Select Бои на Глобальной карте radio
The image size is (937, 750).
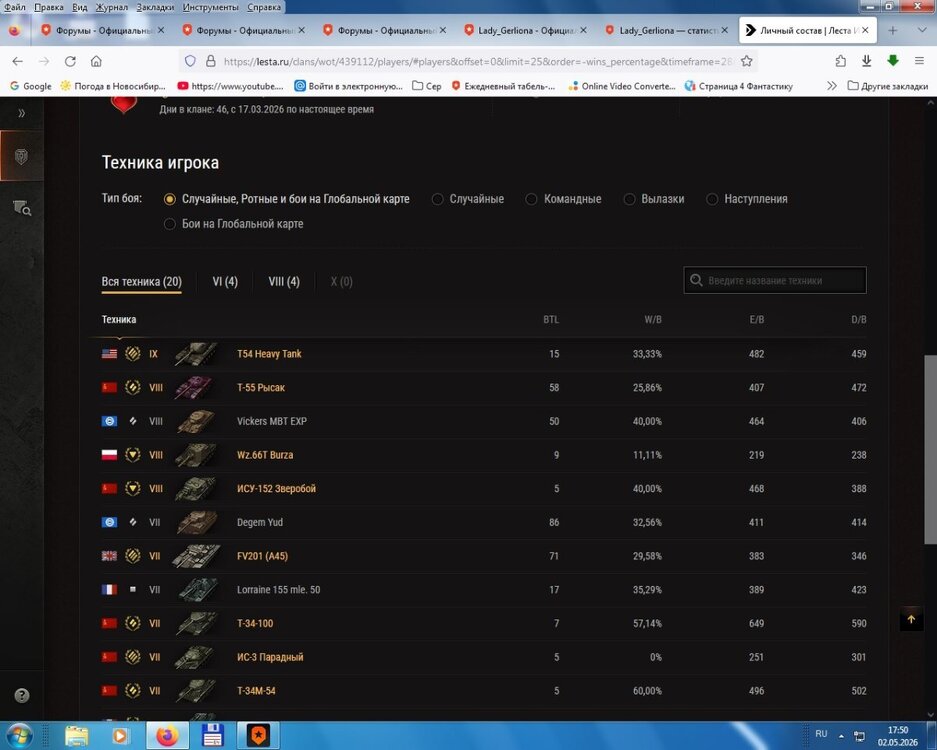pyautogui.click(x=170, y=224)
